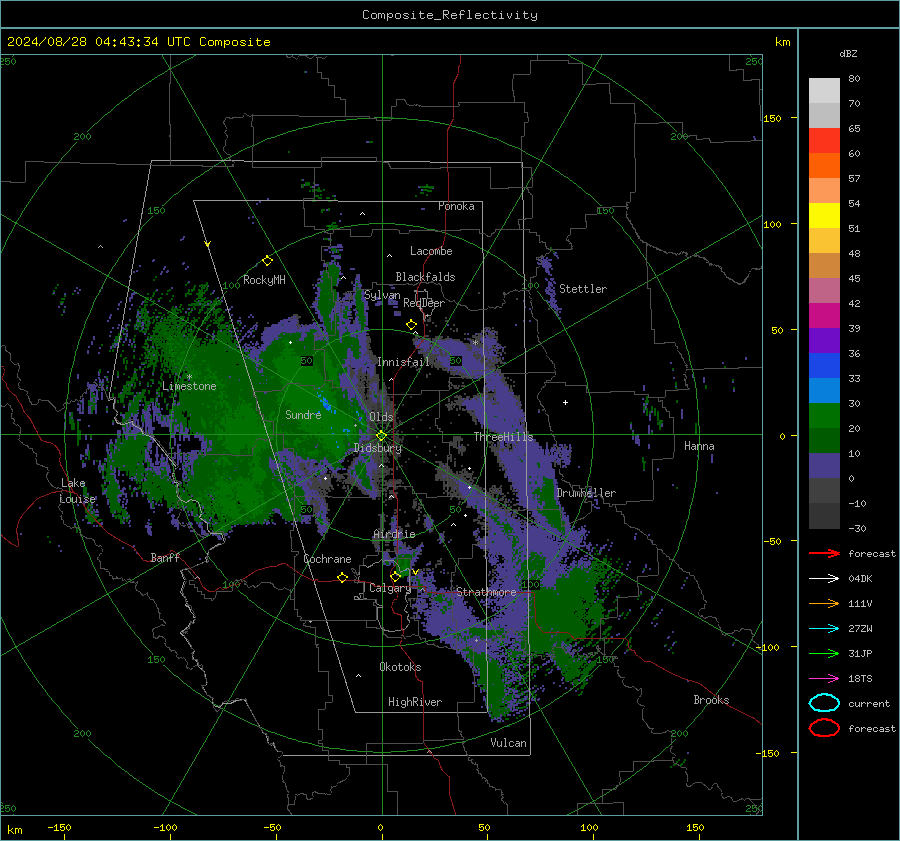The image size is (900, 841).
Task: Click the Innisfail town label
Action: 403,362
